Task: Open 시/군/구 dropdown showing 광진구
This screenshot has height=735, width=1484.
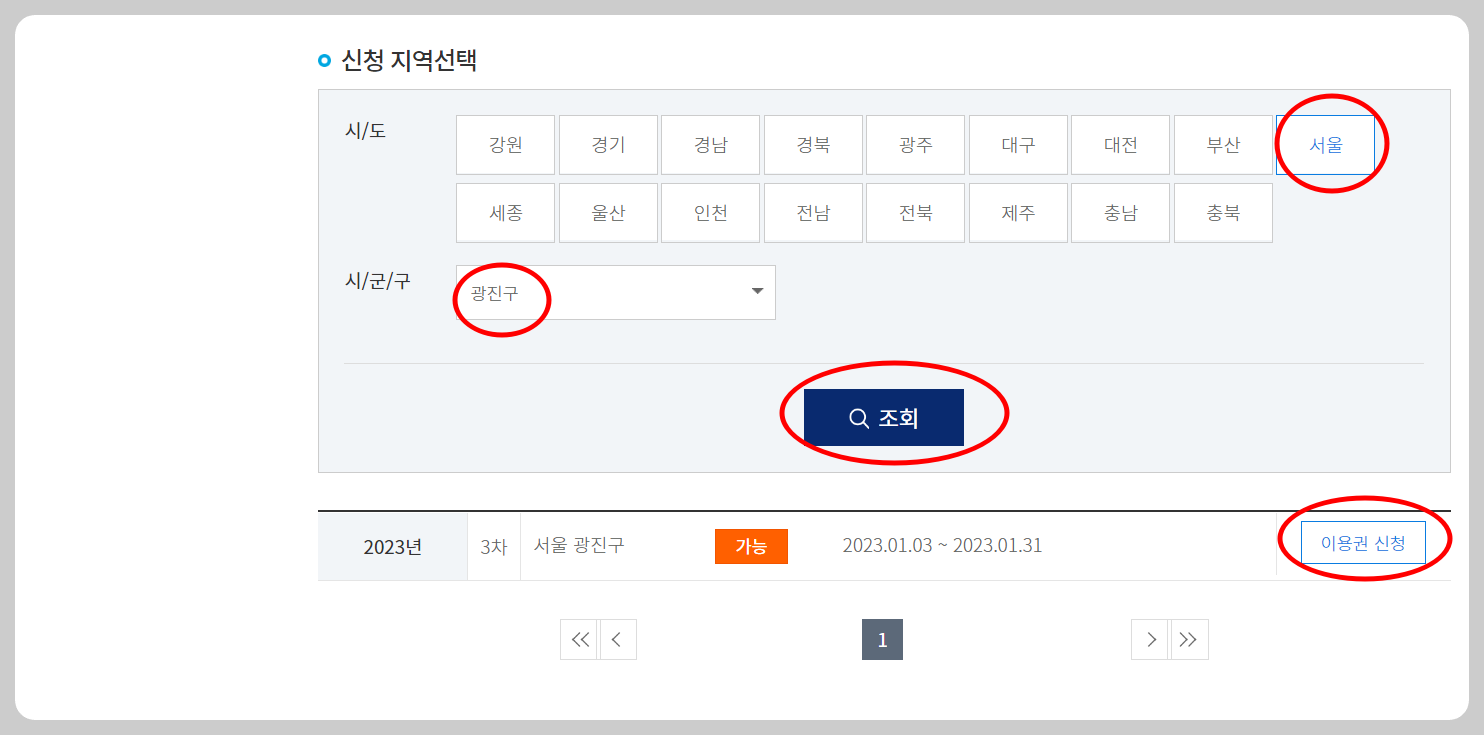Action: pyautogui.click(x=616, y=292)
